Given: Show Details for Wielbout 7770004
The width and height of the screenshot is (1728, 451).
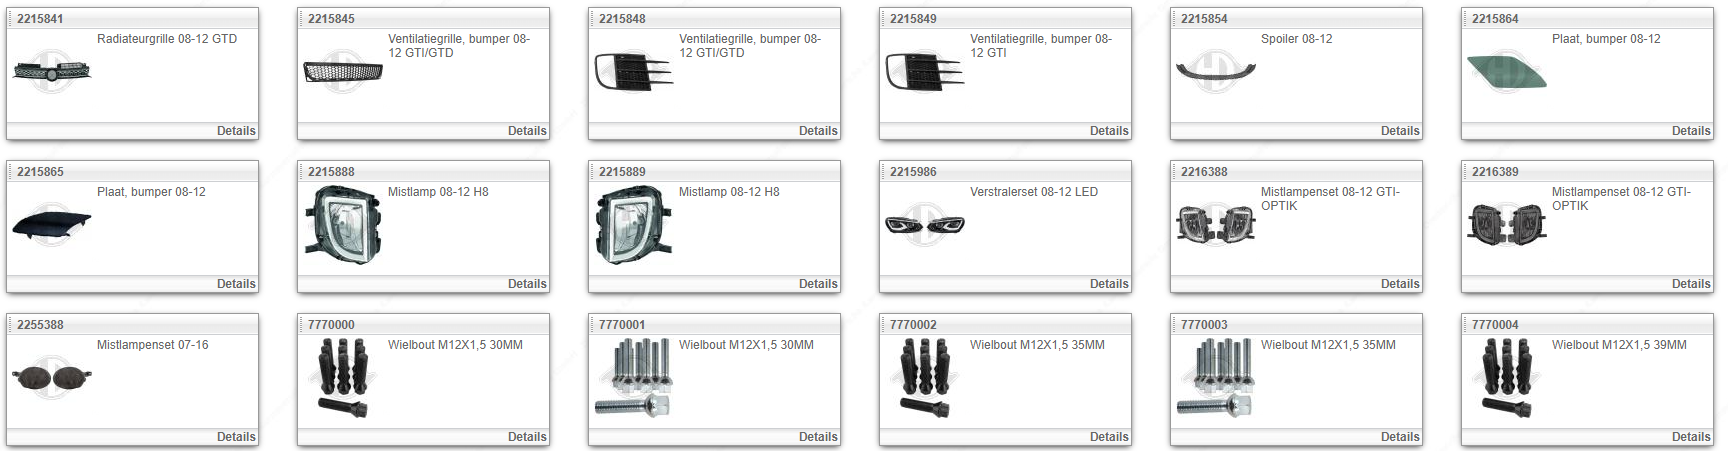Looking at the screenshot, I should pos(1691,437).
